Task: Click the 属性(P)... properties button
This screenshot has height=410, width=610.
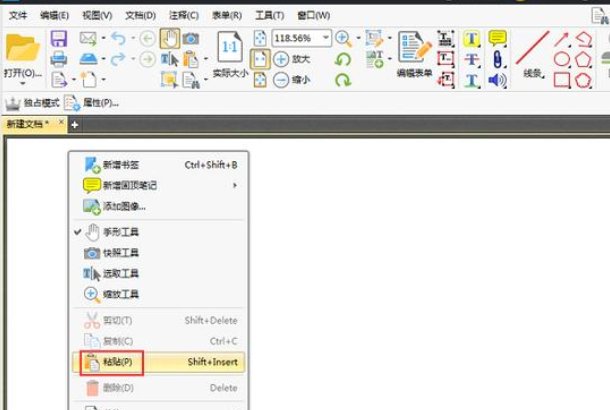Action: 92,103
